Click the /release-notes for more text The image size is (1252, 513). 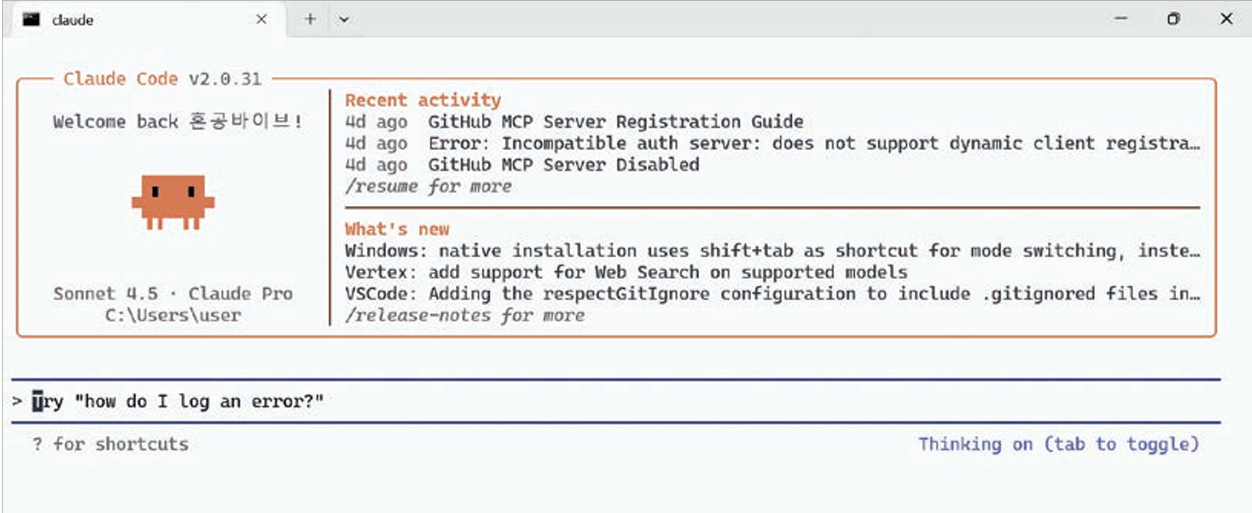pos(464,315)
